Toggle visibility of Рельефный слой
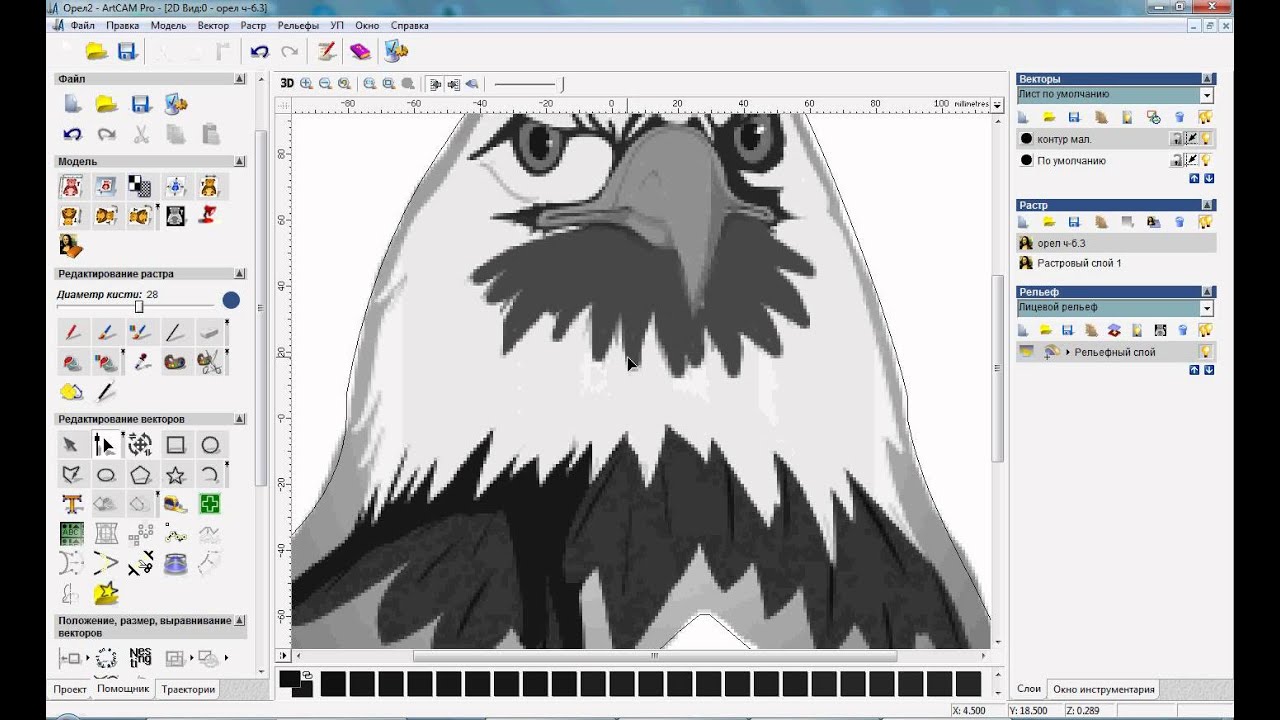Screen dimensions: 1280x720 click(1207, 352)
